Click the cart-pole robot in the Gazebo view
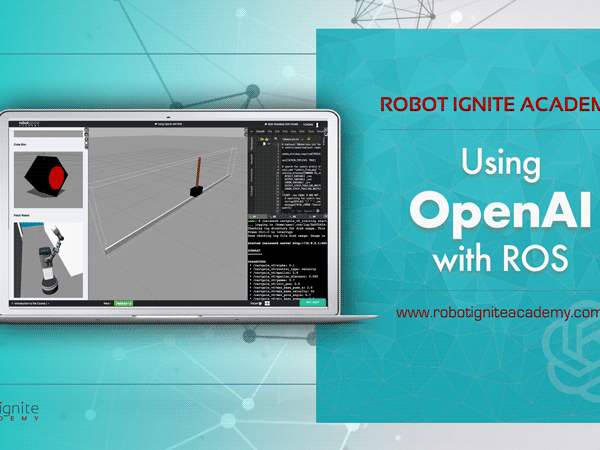600x450 pixels. tap(197, 178)
